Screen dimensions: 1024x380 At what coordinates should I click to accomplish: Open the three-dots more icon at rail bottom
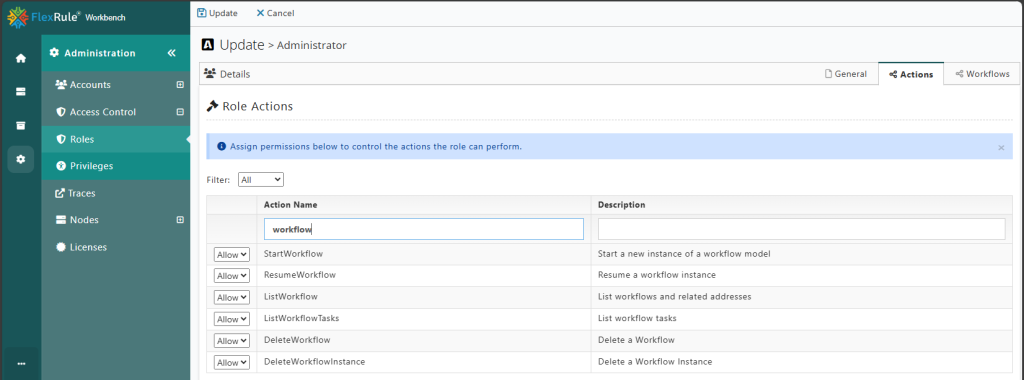pos(21,364)
